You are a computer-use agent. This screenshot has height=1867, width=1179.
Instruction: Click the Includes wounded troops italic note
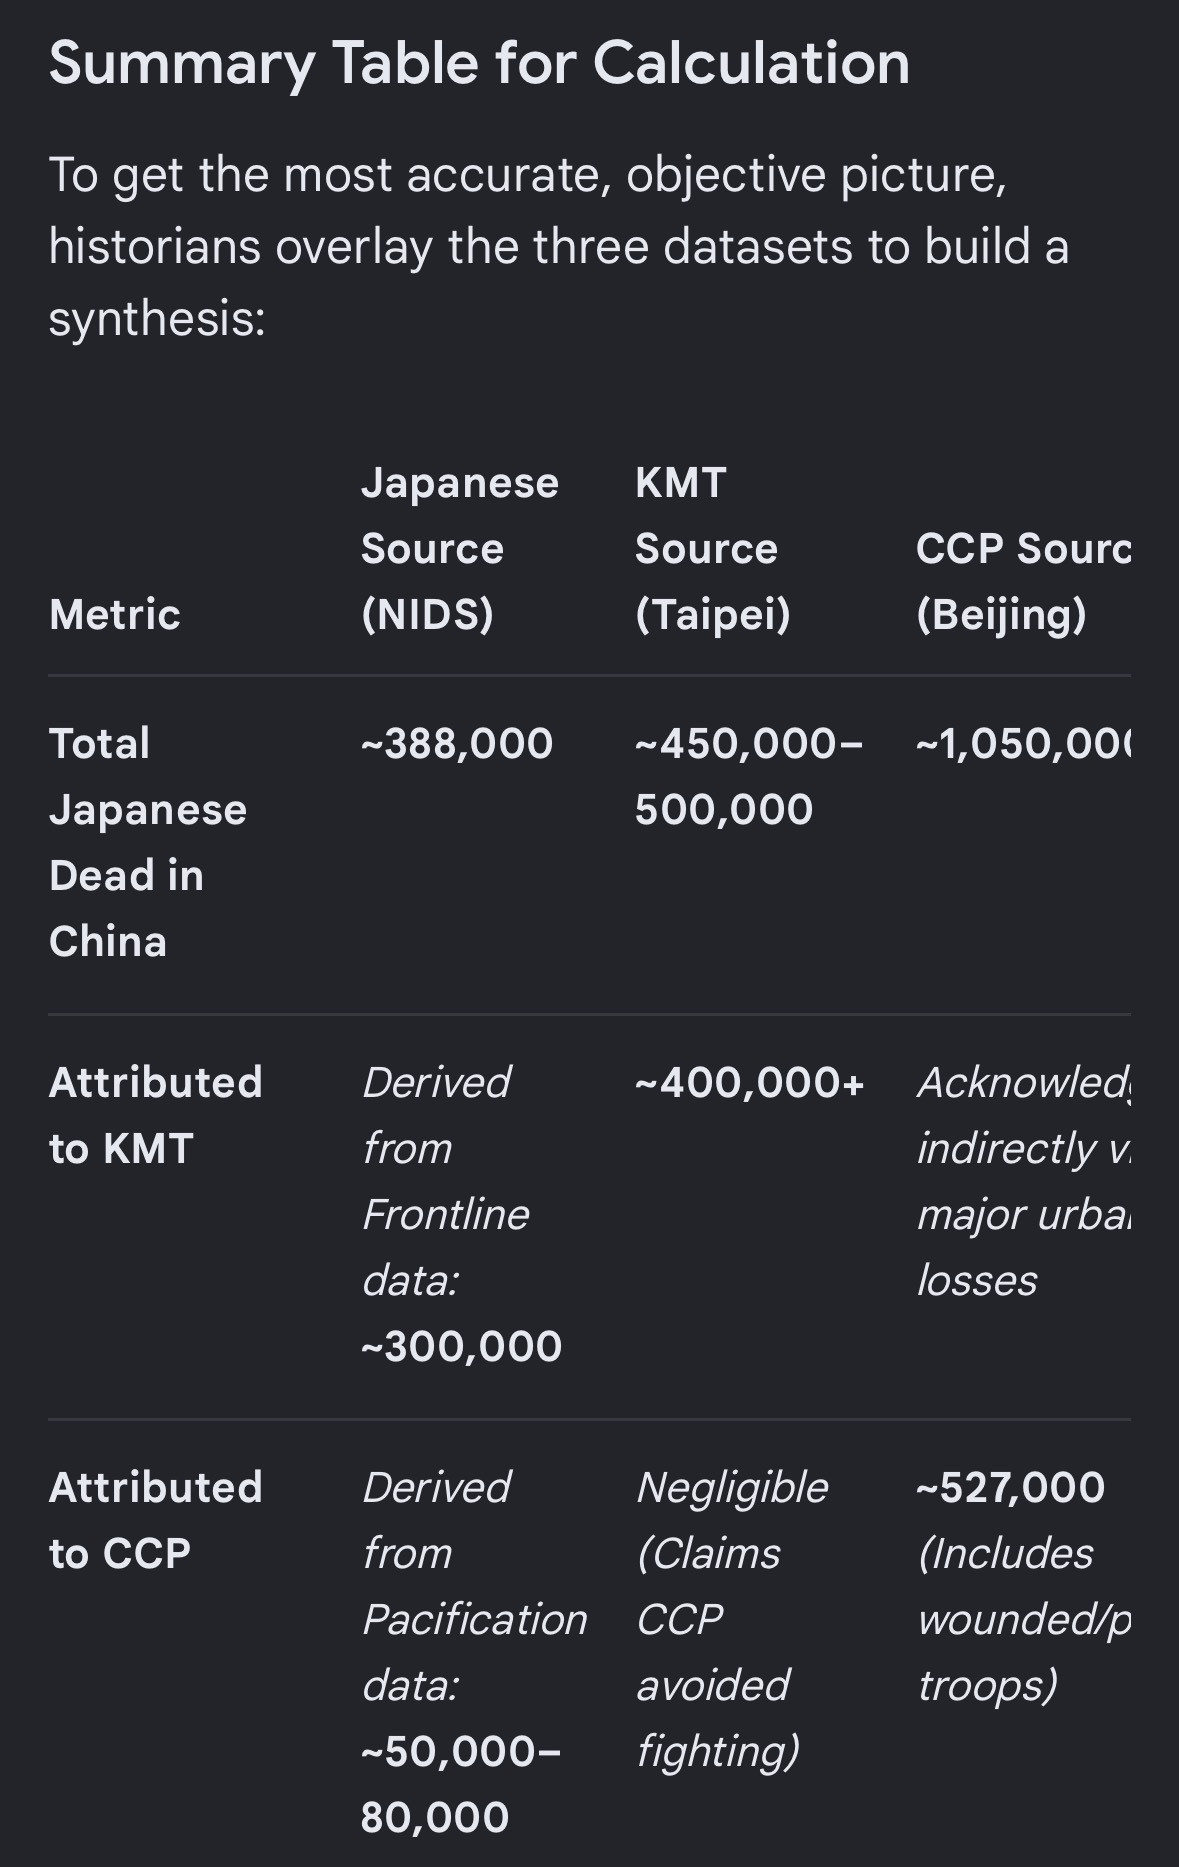click(x=1023, y=1619)
